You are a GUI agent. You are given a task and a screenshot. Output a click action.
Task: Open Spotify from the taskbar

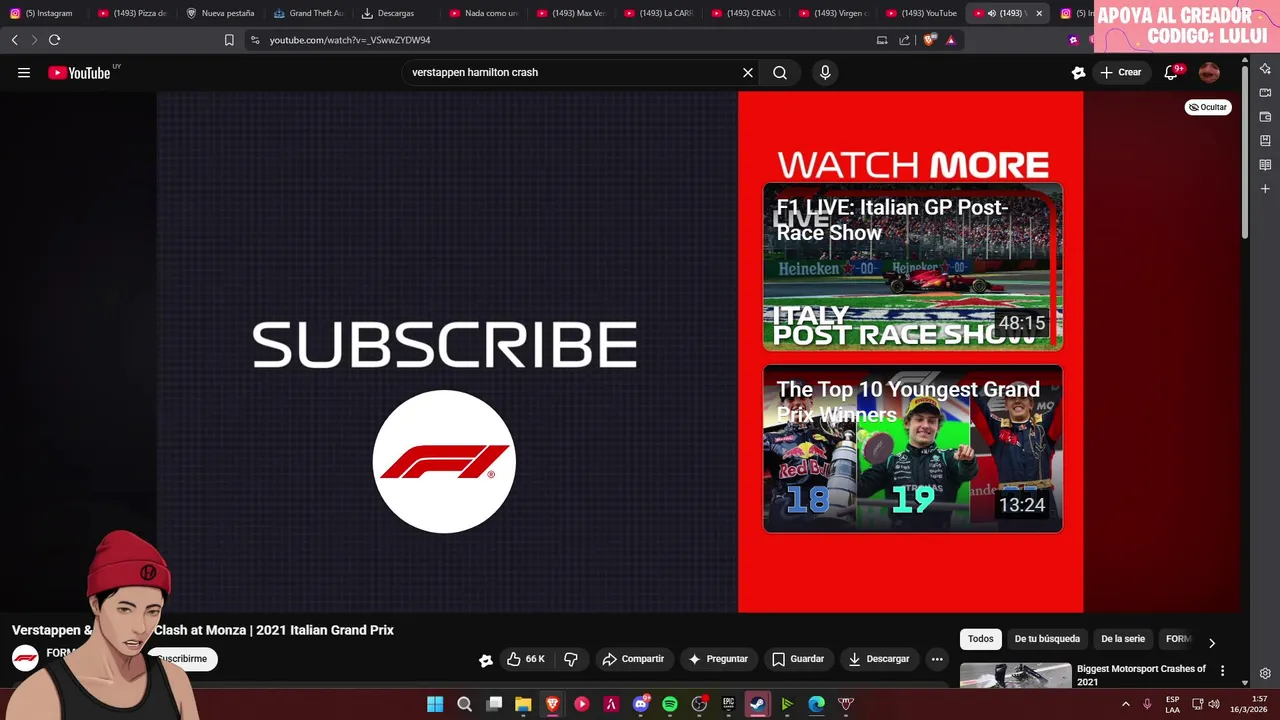[x=670, y=704]
